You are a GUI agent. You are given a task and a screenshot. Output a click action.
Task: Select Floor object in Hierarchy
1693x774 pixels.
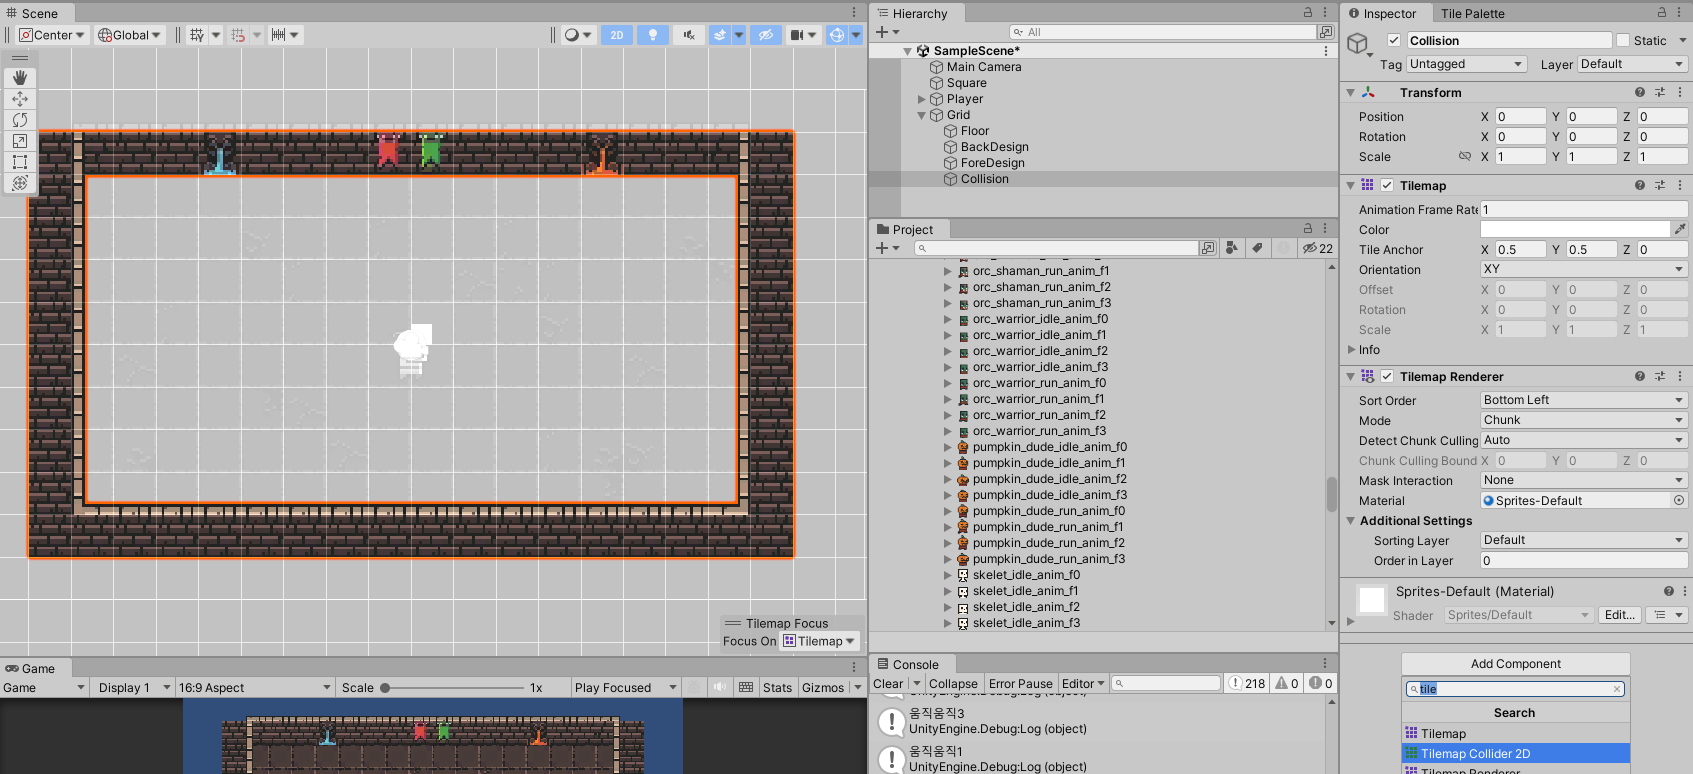pyautogui.click(x=975, y=131)
